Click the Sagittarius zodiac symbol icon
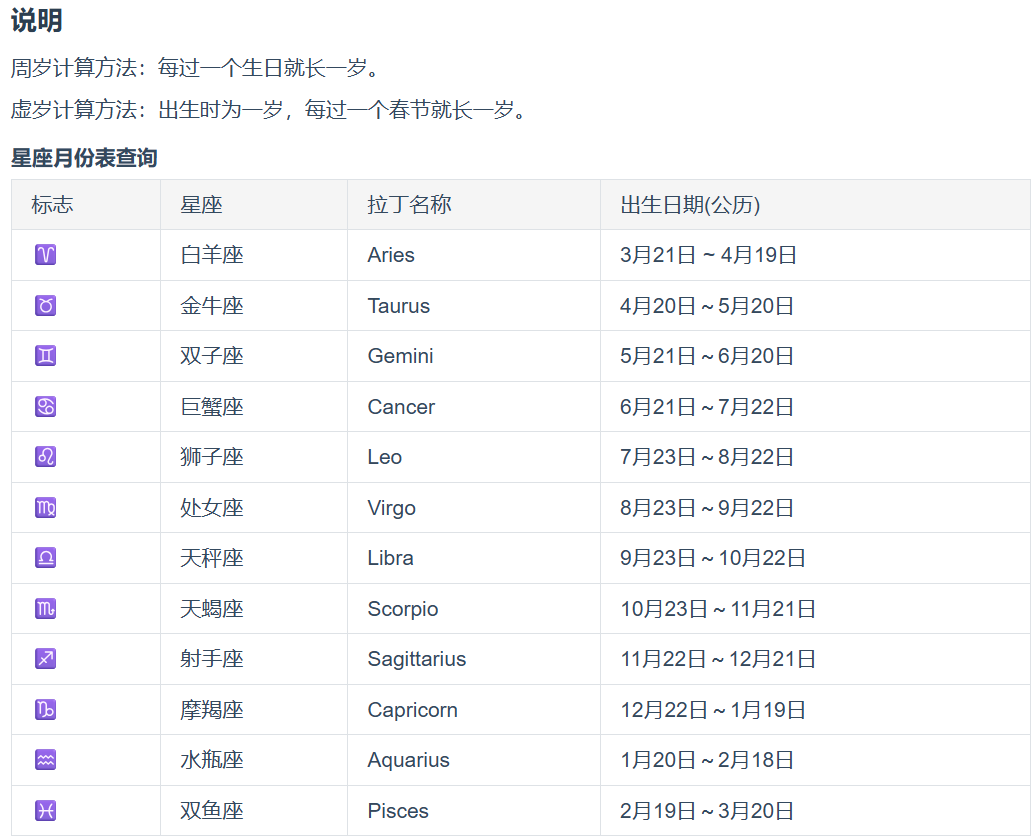The height and width of the screenshot is (837, 1035). pyautogui.click(x=45, y=659)
